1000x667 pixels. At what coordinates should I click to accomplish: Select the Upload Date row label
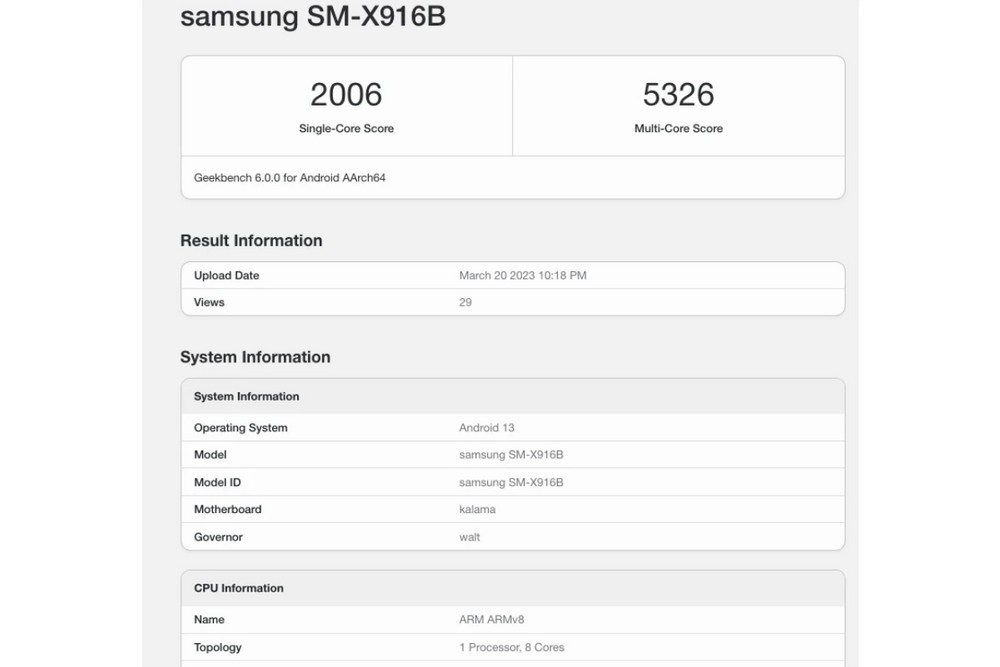(226, 275)
